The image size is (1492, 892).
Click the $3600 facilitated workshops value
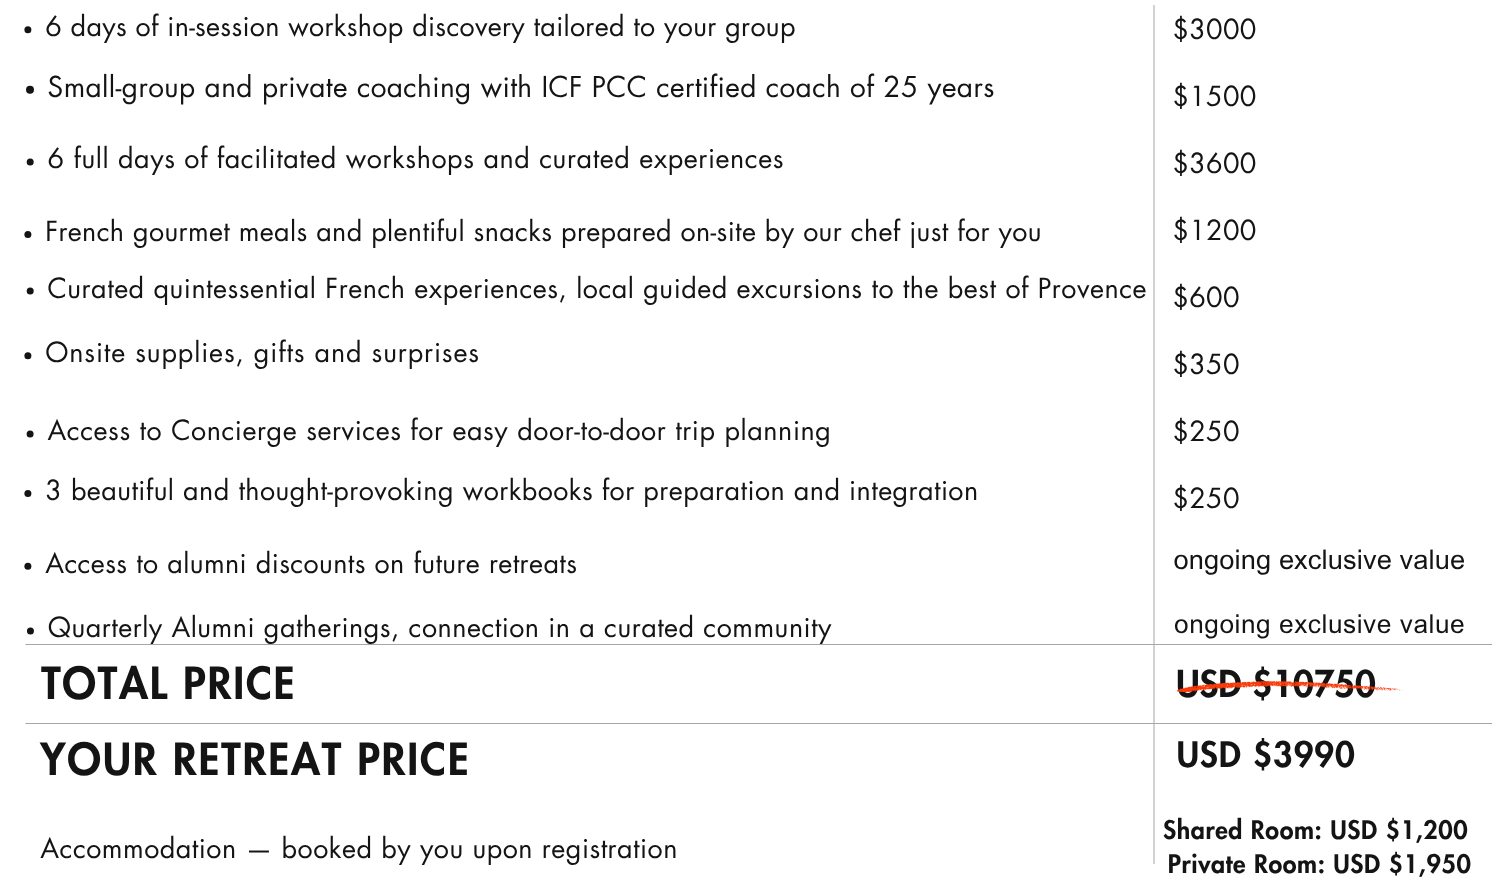[x=1214, y=163]
